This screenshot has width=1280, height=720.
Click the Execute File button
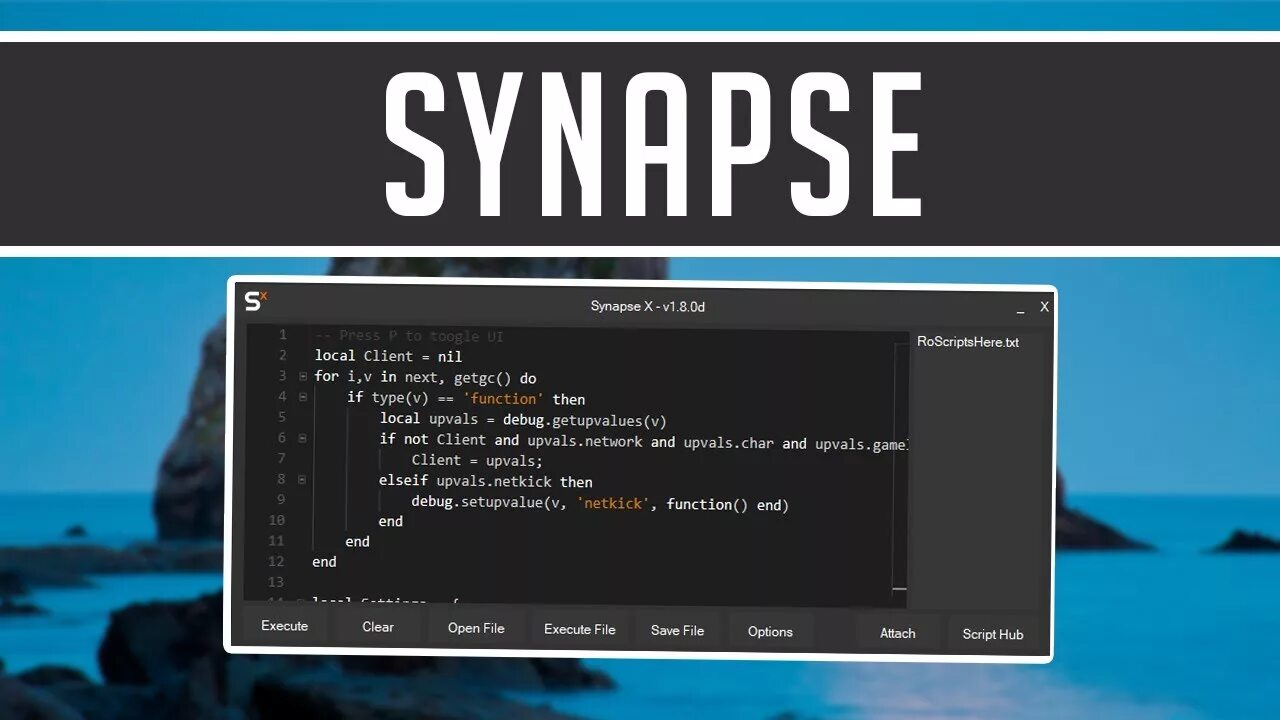coord(580,629)
